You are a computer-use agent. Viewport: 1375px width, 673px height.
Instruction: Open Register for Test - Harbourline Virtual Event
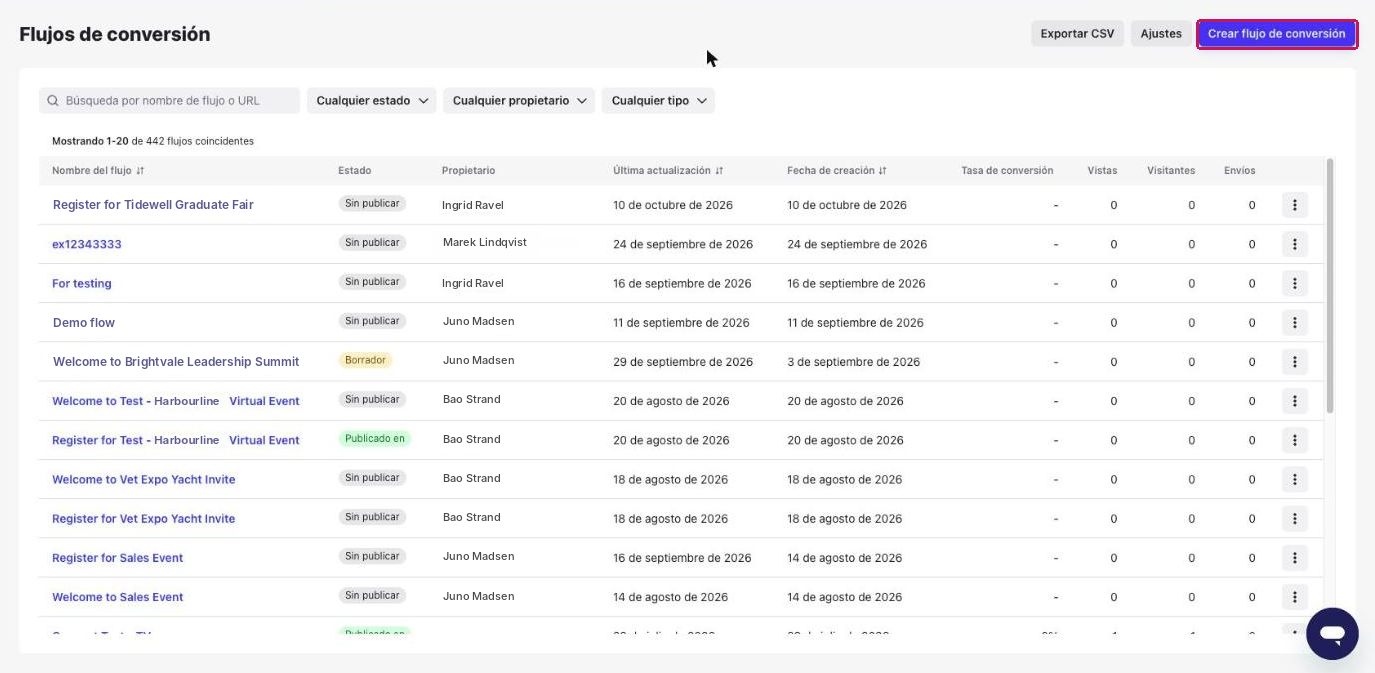(x=176, y=440)
